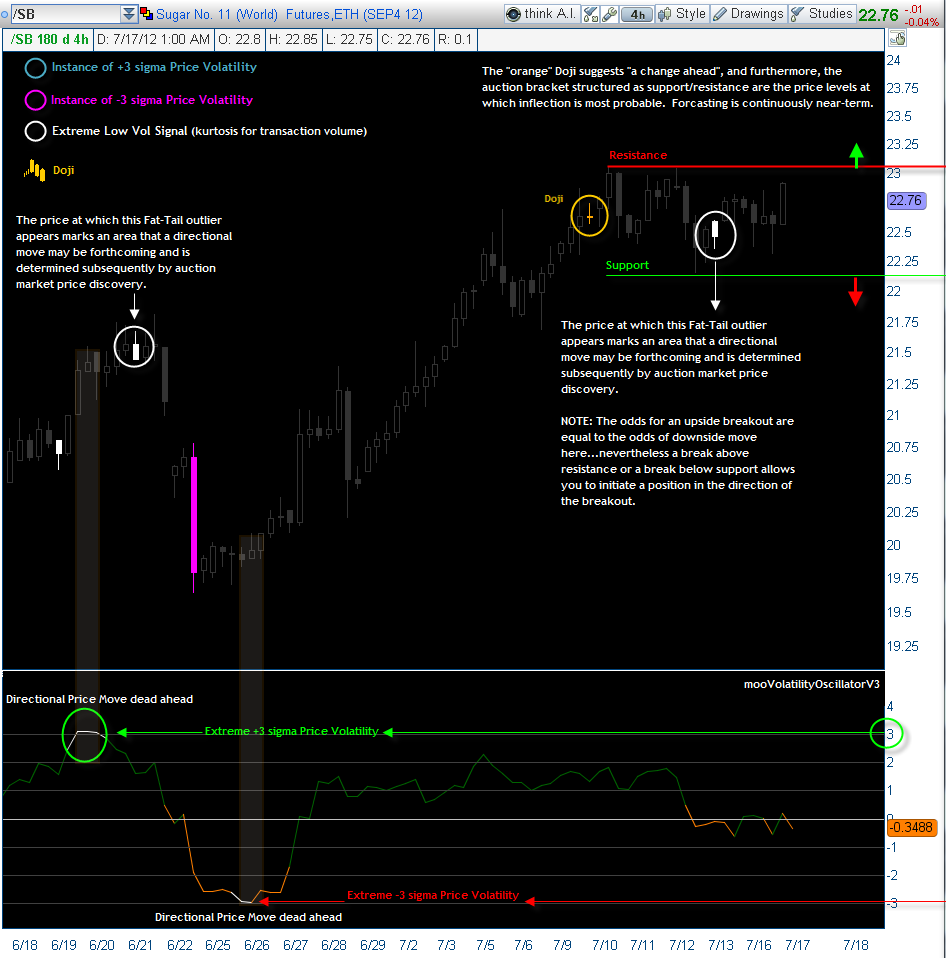This screenshot has width=946, height=958.
Task: Click the '/SB 180 d 4h' chart label
Action: (x=50, y=40)
